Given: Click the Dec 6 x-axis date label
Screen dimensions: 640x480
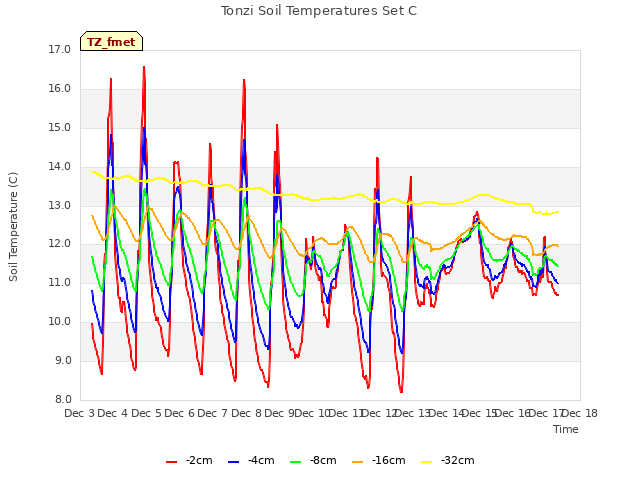Looking at the screenshot, I should click(x=180, y=413).
